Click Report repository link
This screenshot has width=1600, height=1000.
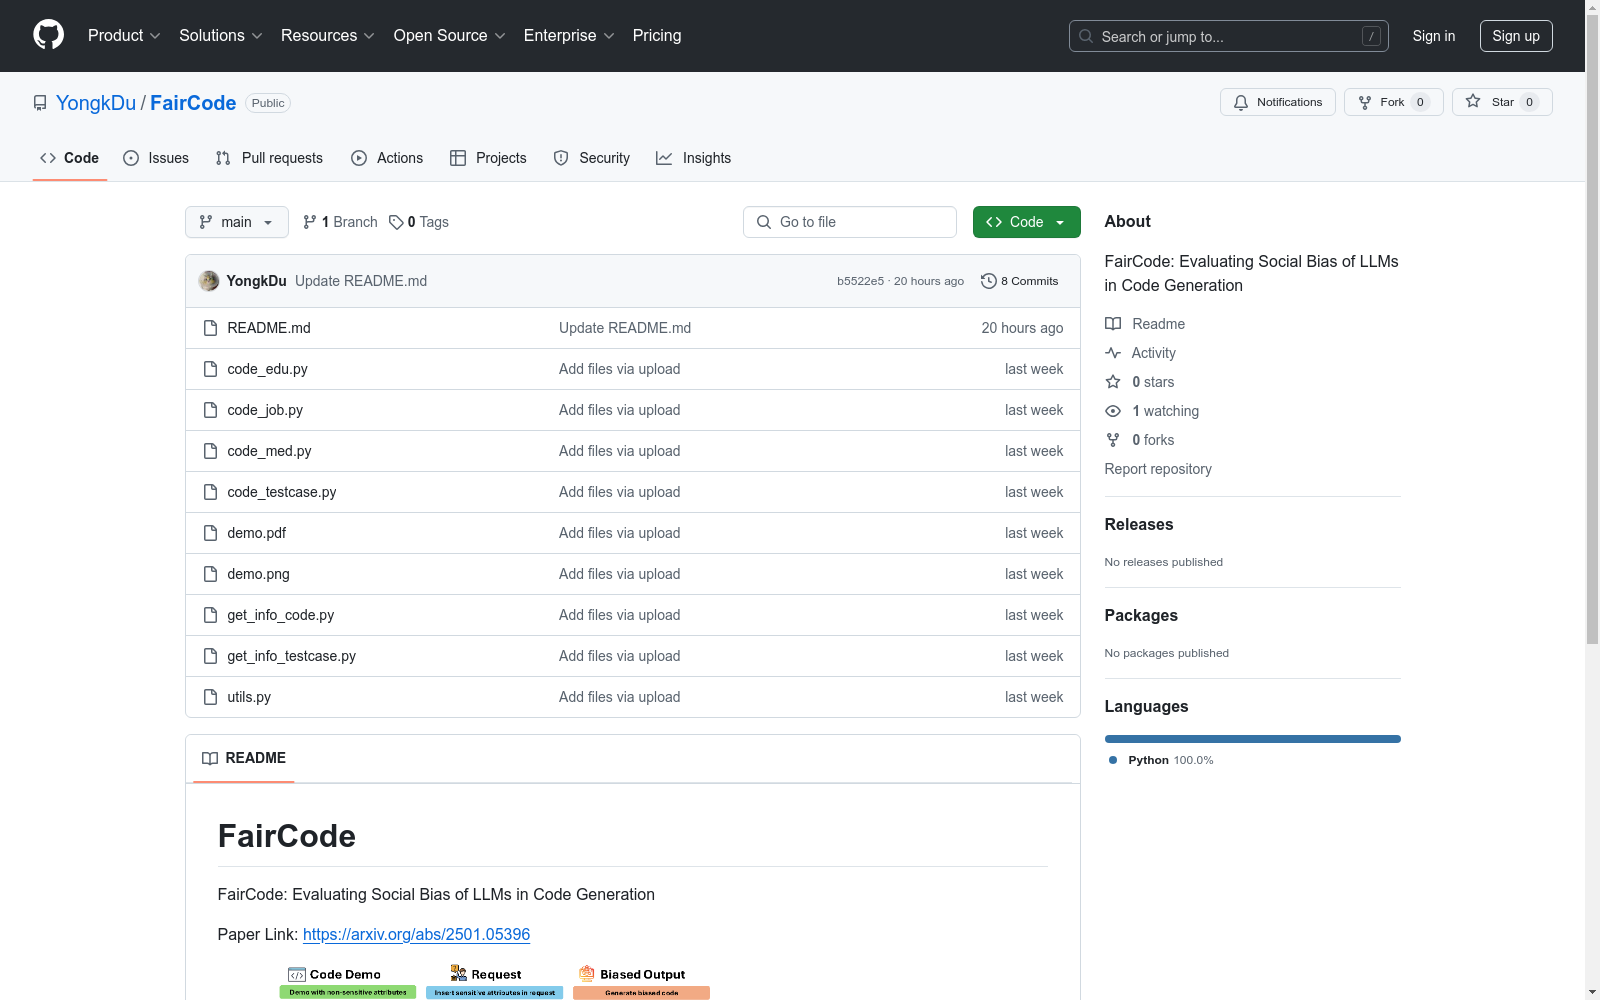pos(1158,469)
